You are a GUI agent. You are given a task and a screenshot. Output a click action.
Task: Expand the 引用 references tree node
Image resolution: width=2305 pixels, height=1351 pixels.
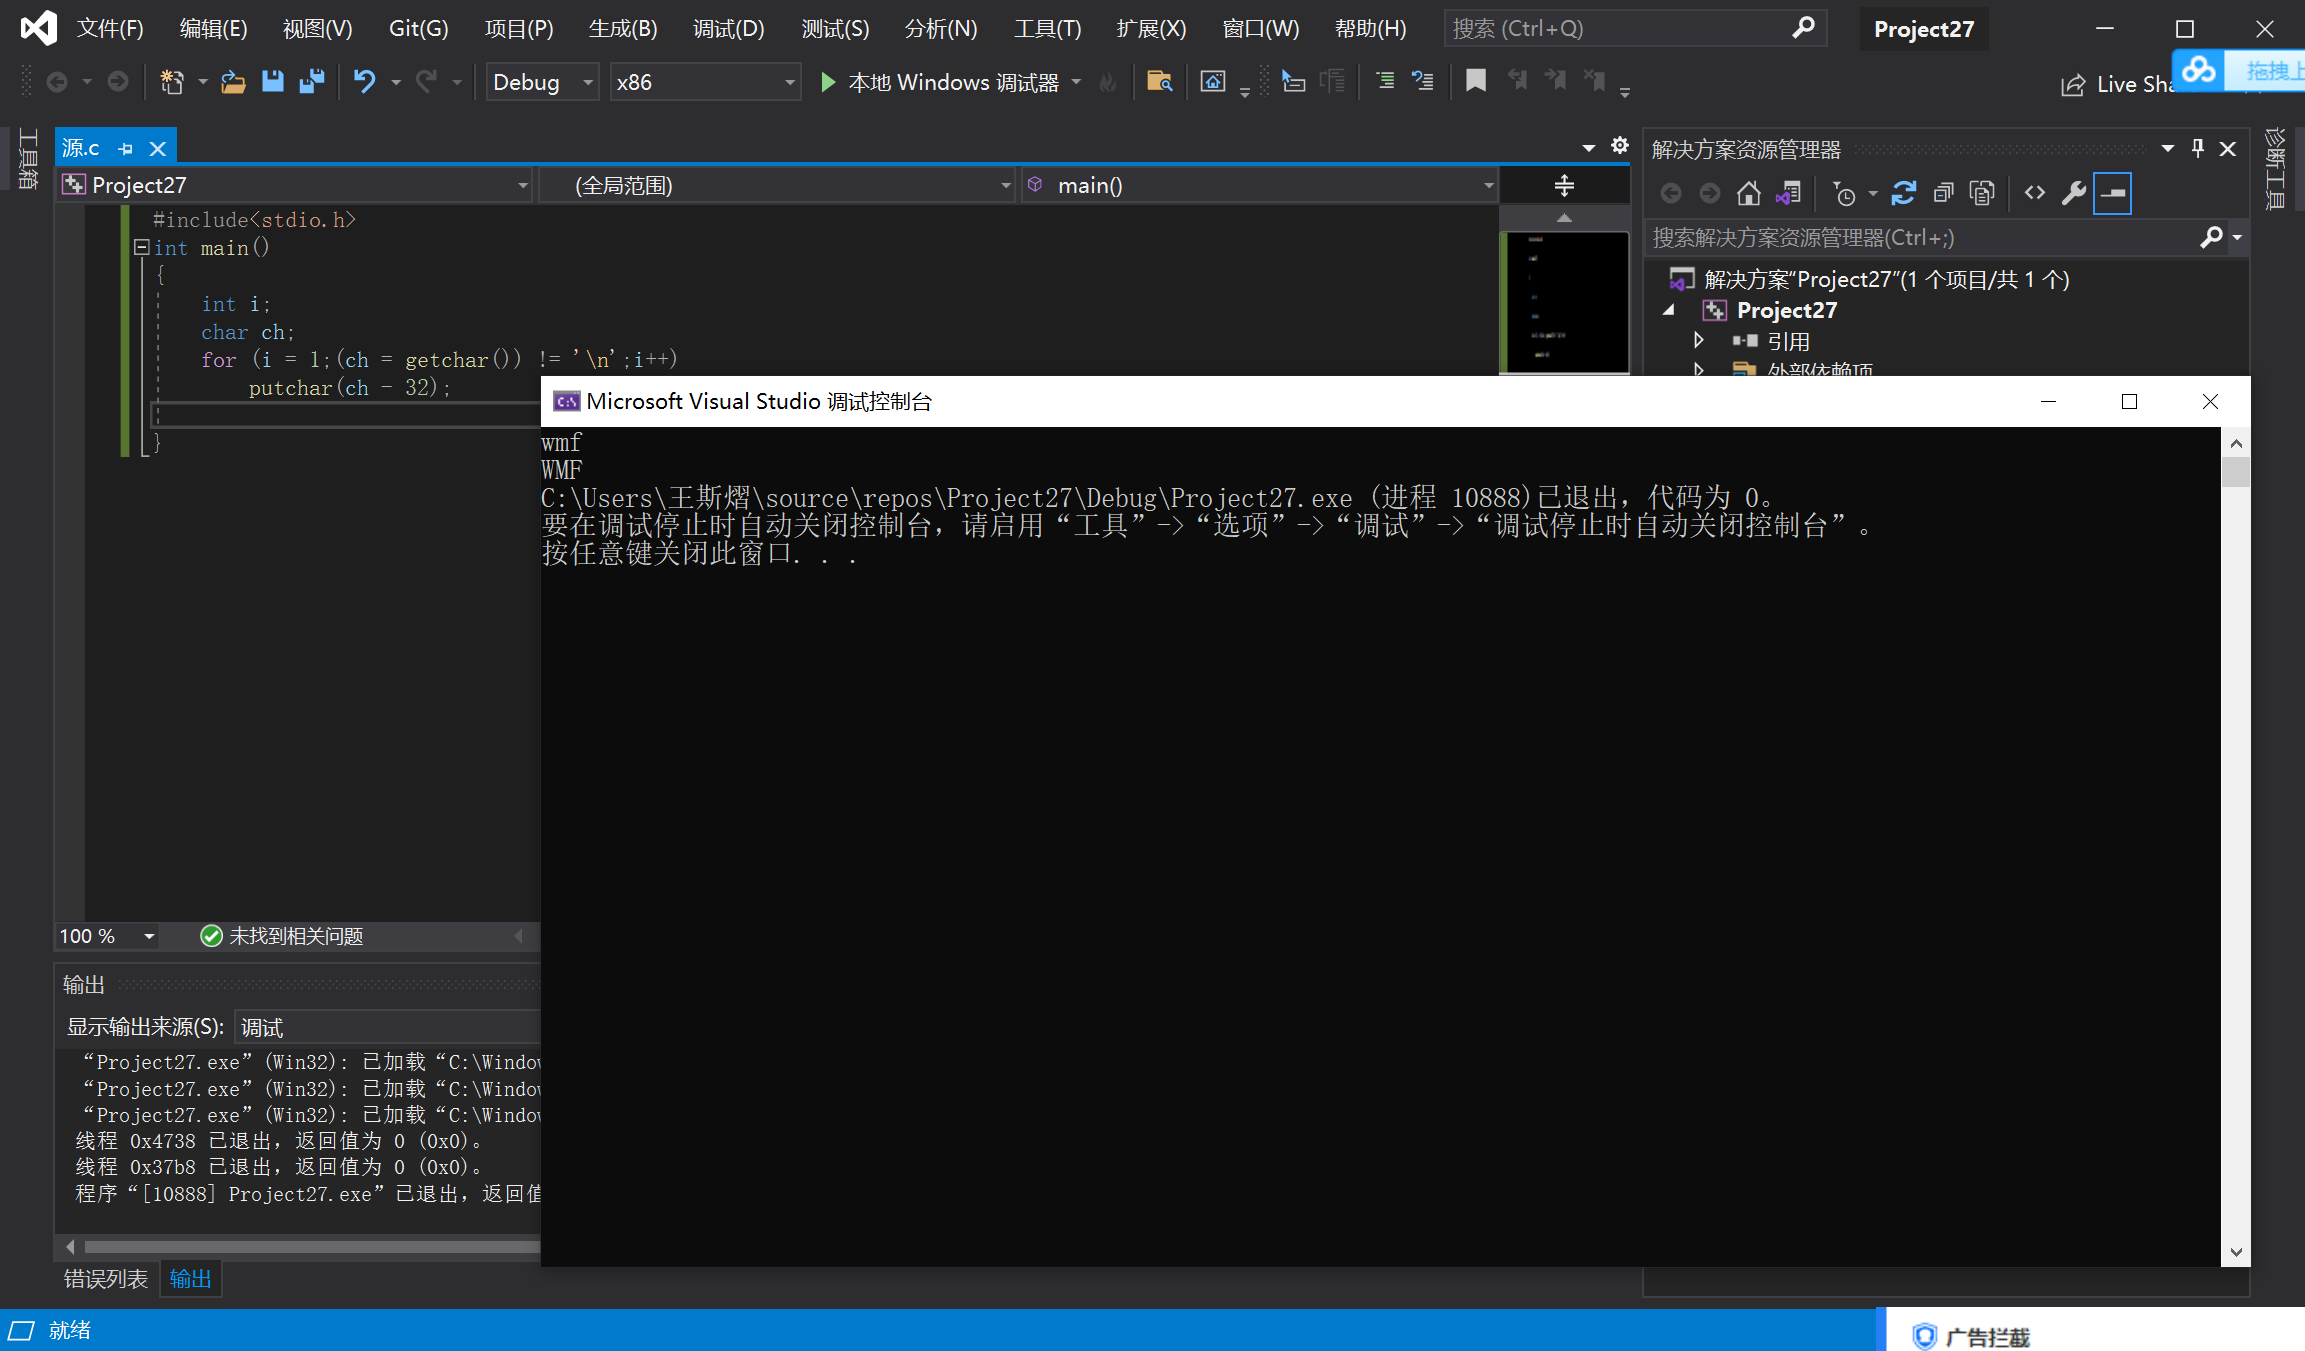click(1698, 341)
